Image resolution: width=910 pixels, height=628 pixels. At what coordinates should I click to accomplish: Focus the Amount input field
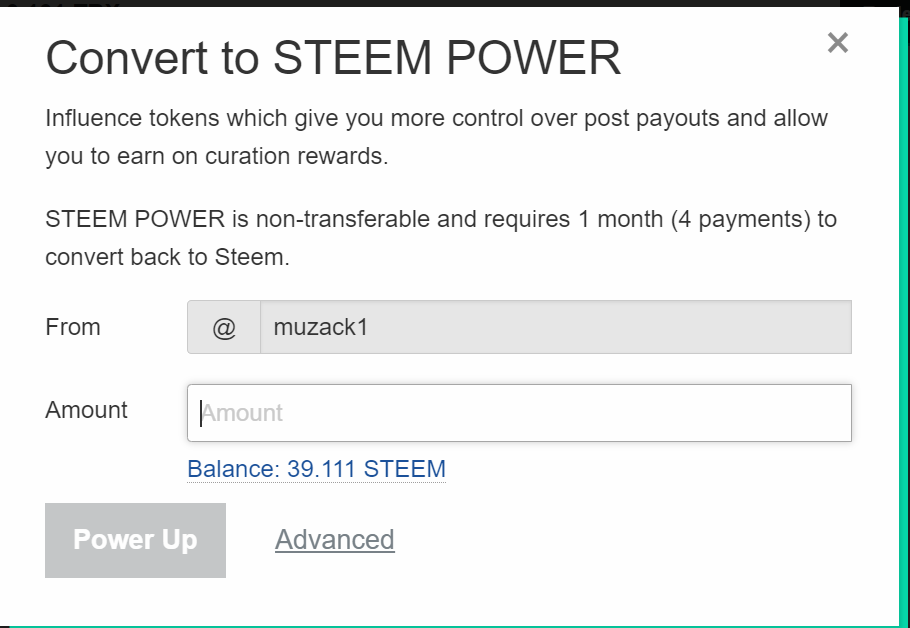[519, 413]
